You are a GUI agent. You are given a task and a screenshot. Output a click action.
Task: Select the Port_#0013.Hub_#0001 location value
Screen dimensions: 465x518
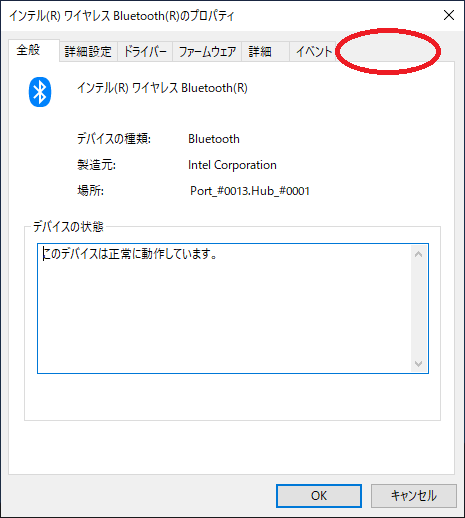coord(250,191)
